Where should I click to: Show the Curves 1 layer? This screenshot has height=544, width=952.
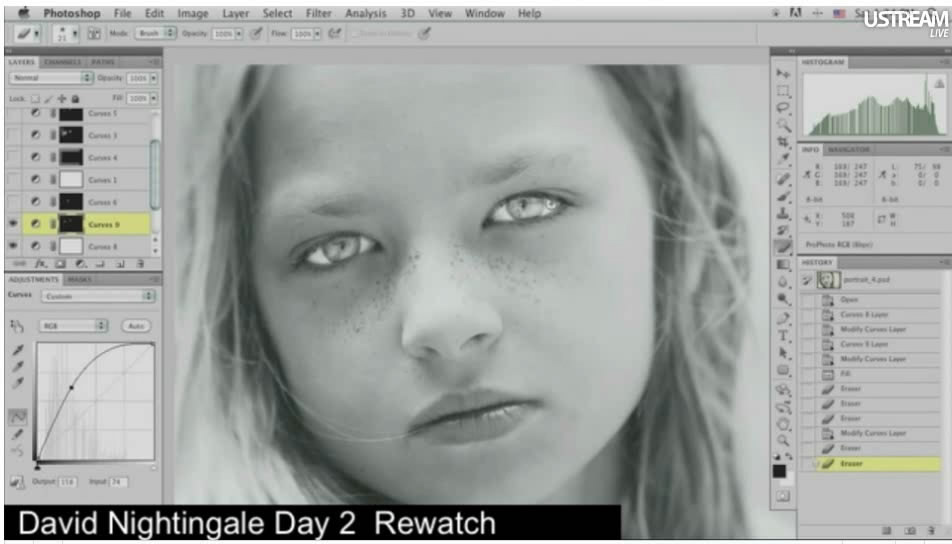pyautogui.click(x=13, y=180)
